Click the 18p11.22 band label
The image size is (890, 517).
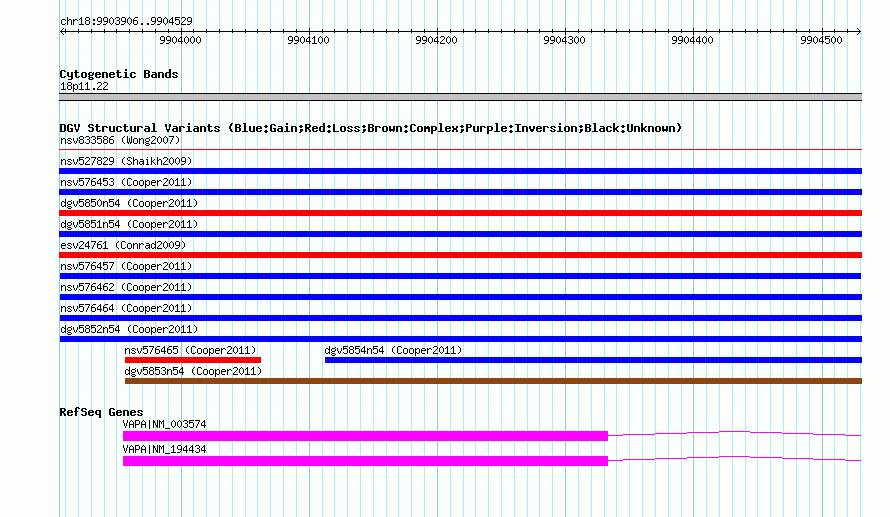[84, 86]
